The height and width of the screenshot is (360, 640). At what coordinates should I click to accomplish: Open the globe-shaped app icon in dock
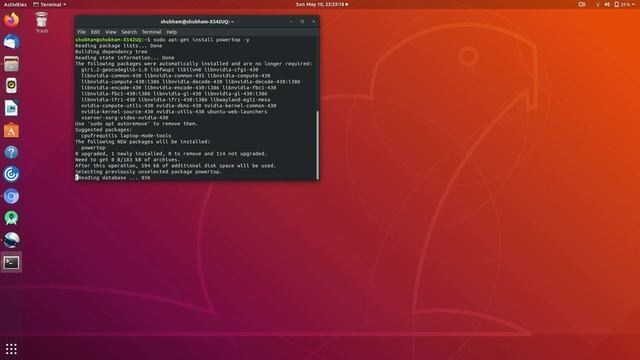(x=11, y=240)
